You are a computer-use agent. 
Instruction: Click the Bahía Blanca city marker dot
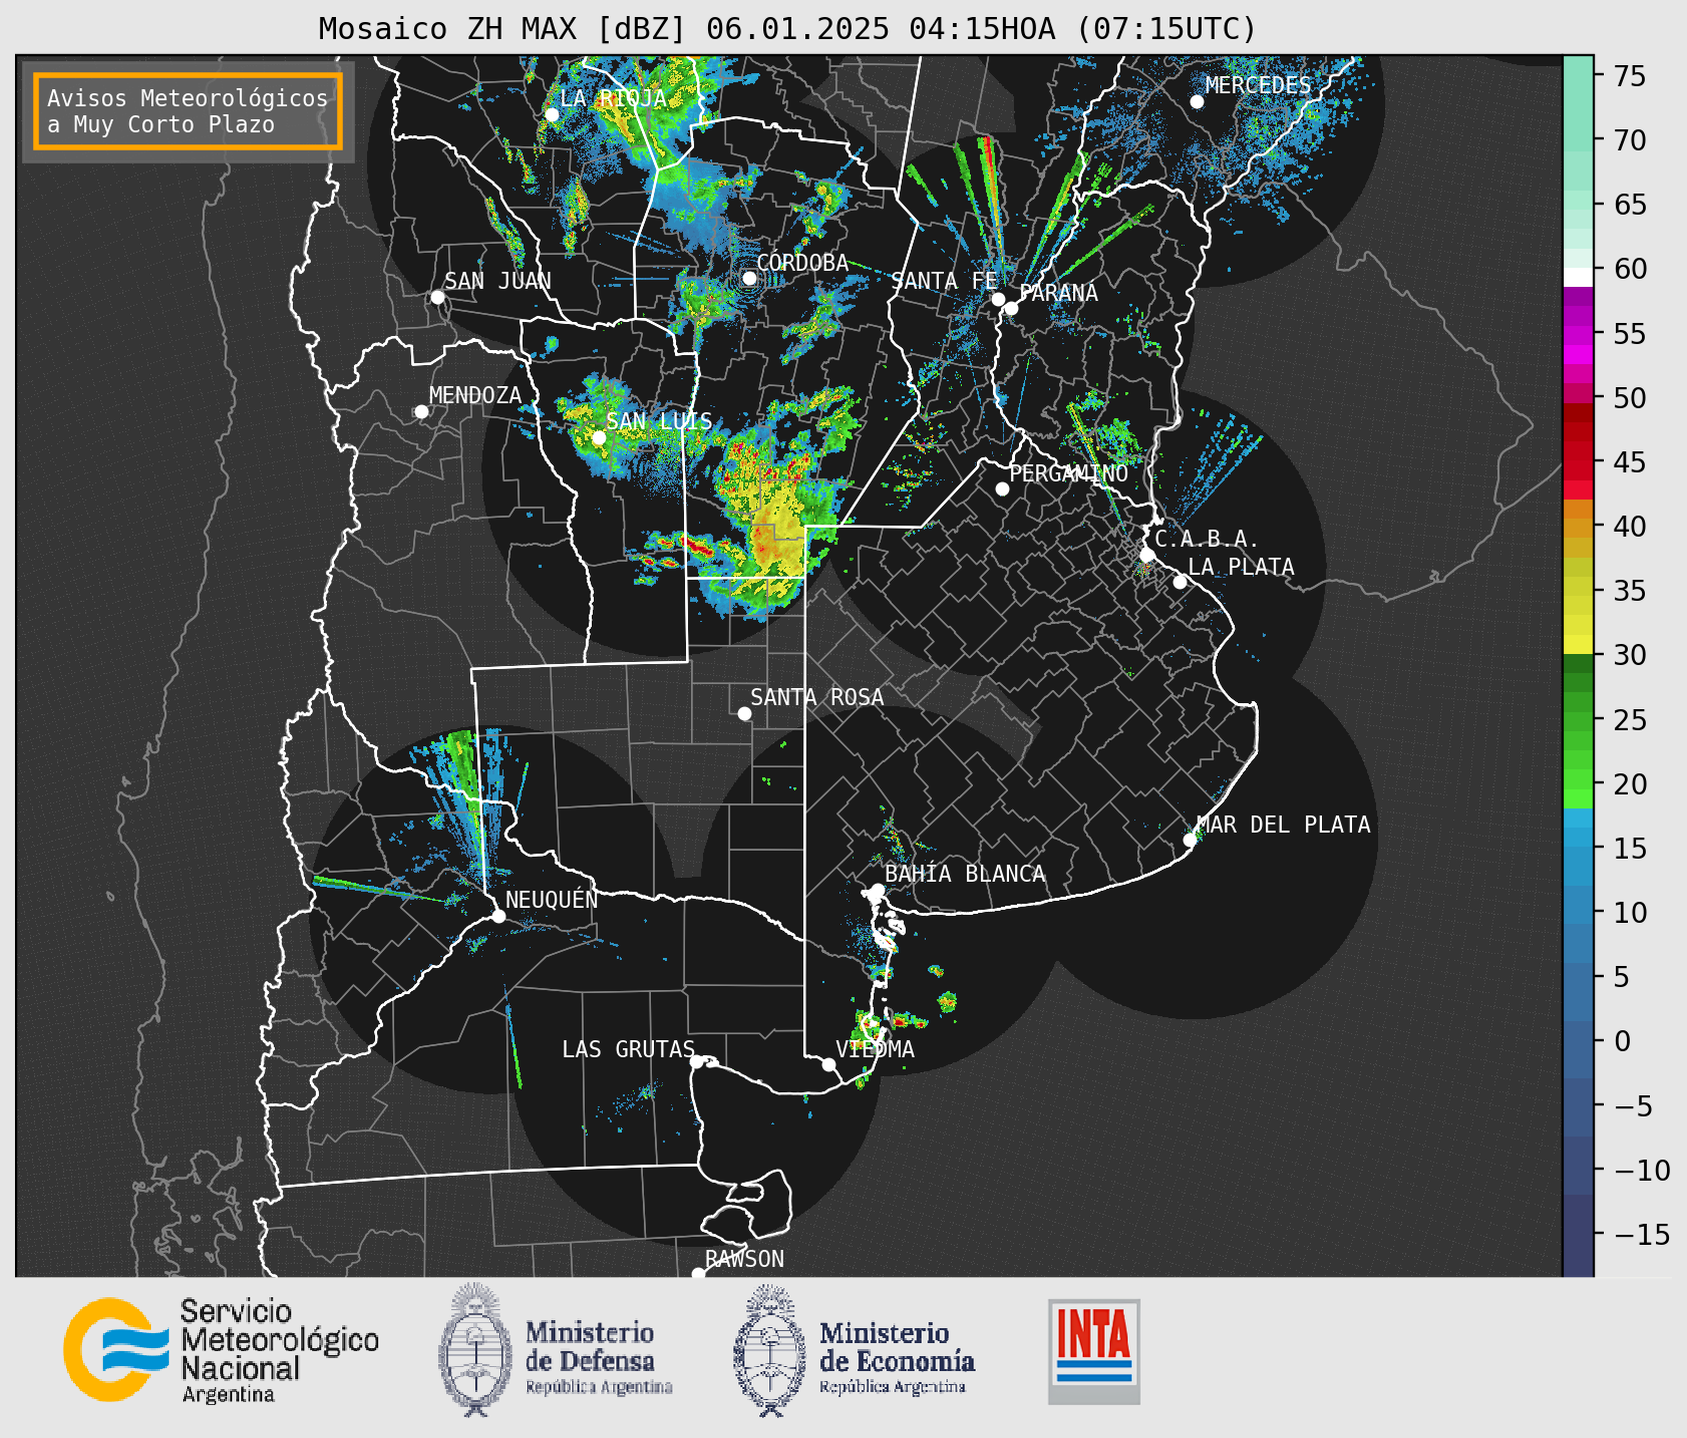pos(877,890)
